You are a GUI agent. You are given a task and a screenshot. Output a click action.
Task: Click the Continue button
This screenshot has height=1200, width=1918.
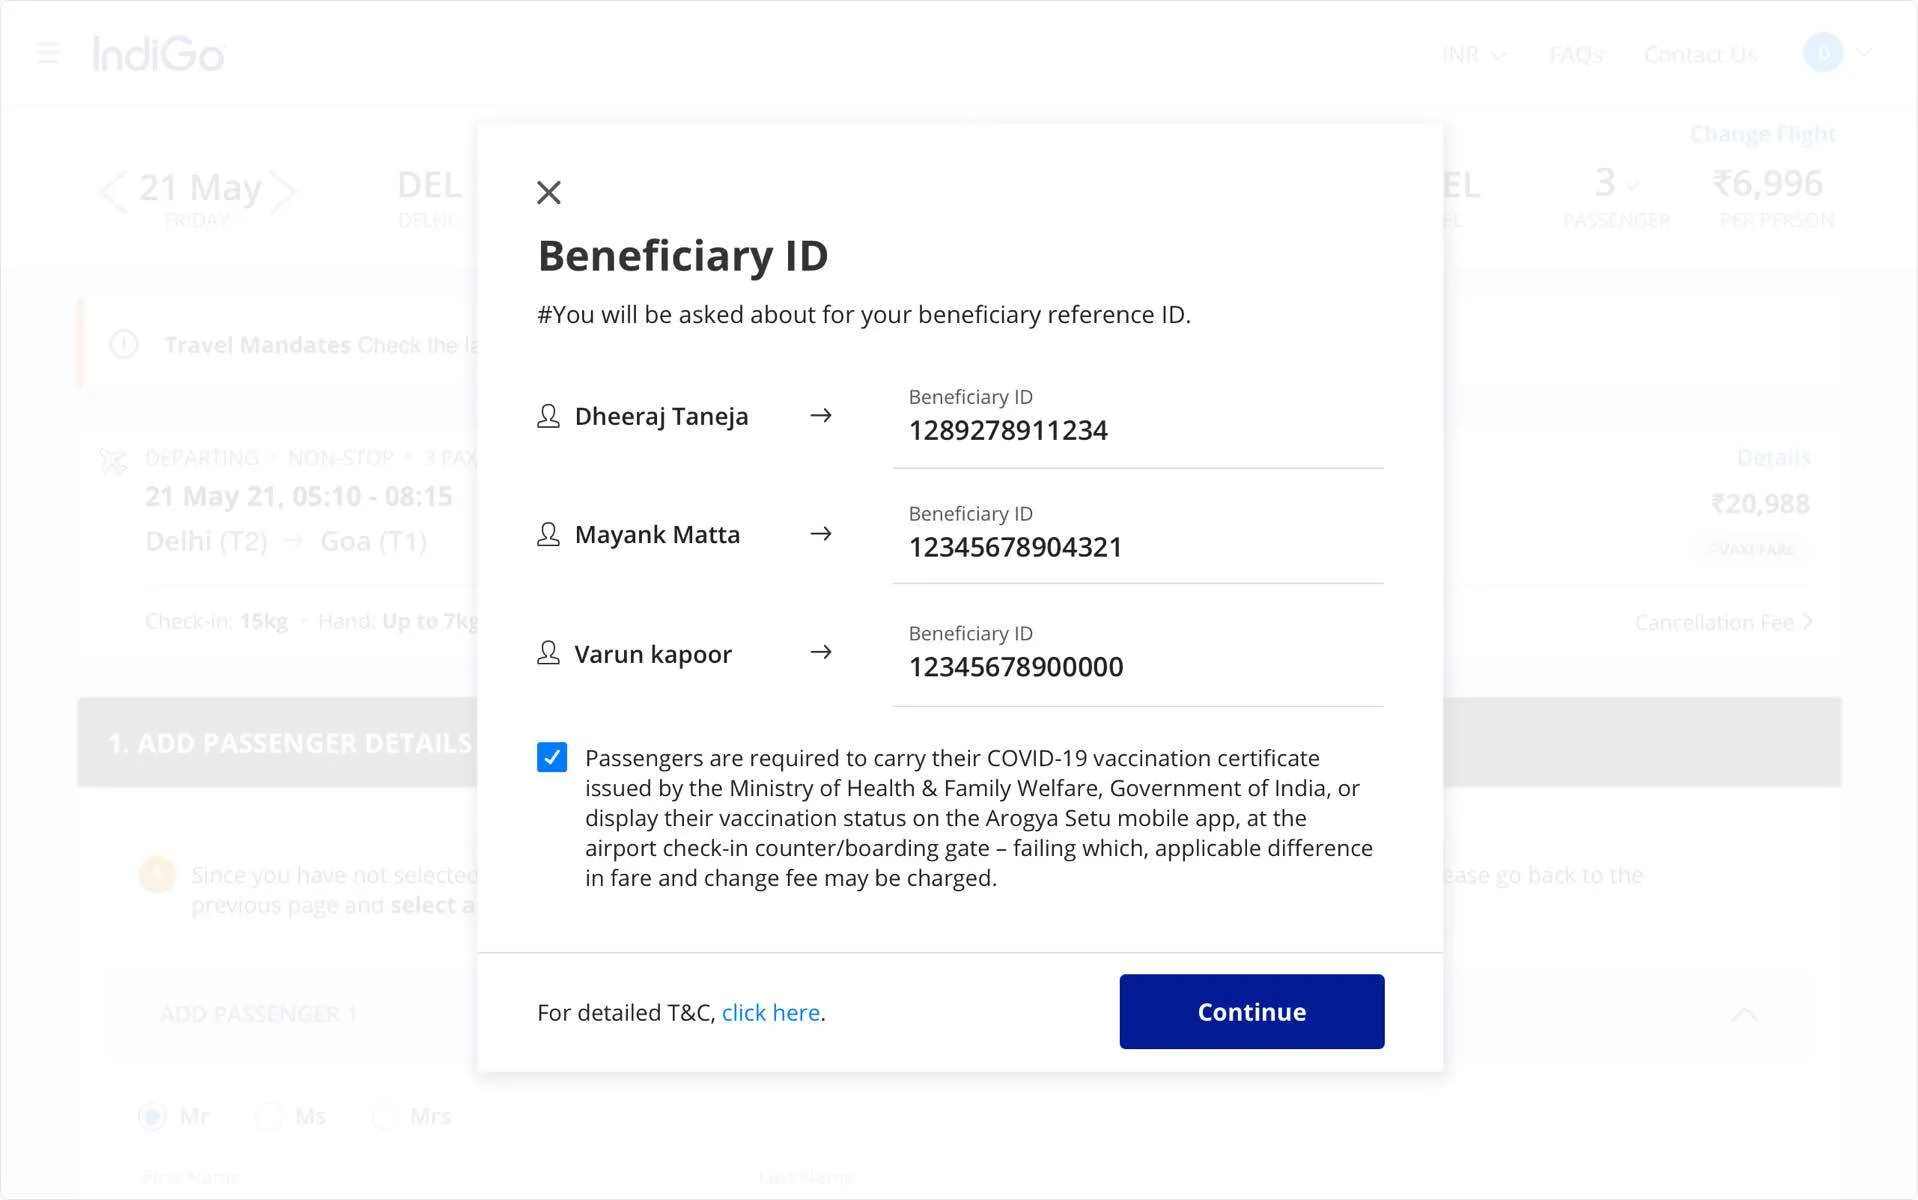point(1252,1012)
